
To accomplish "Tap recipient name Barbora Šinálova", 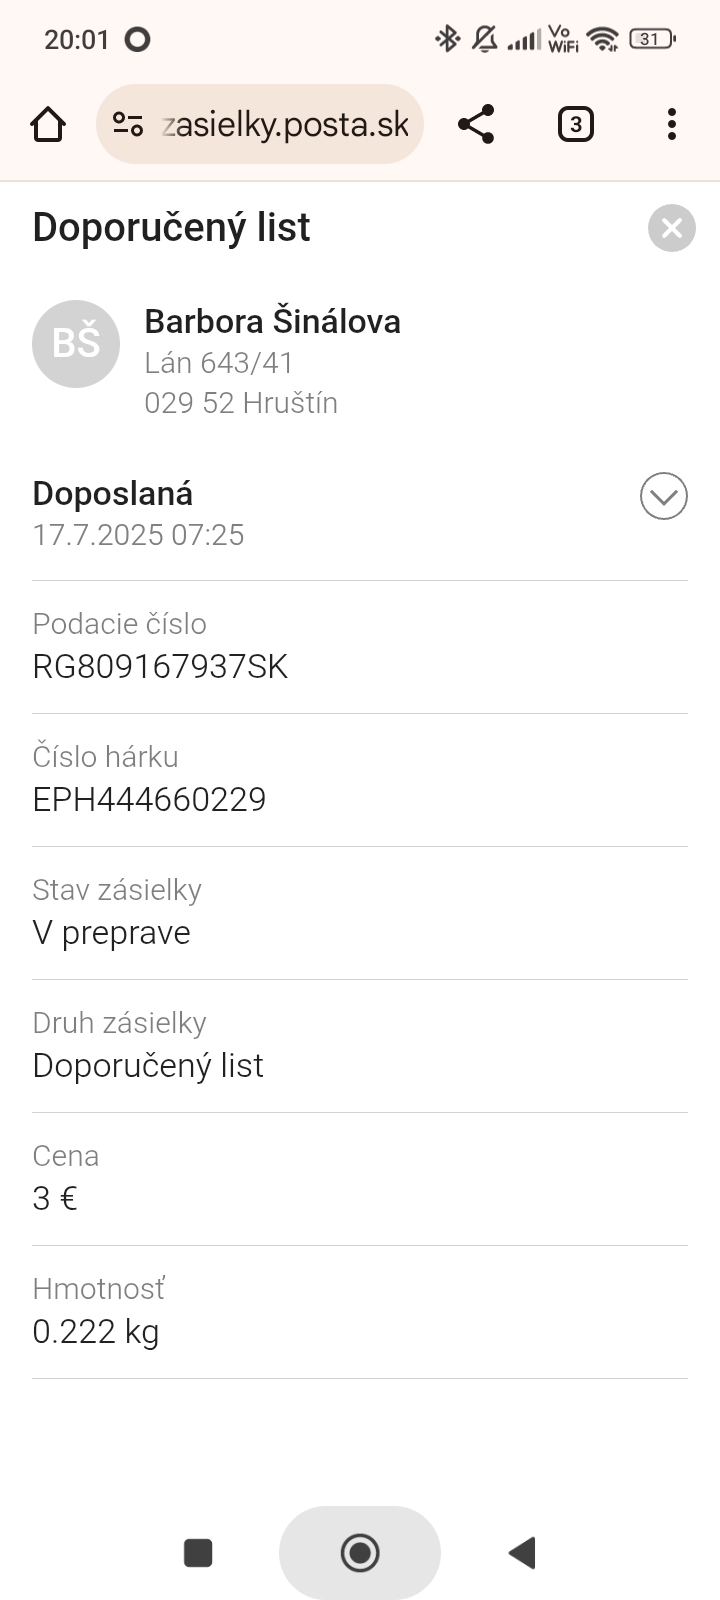I will click(272, 322).
